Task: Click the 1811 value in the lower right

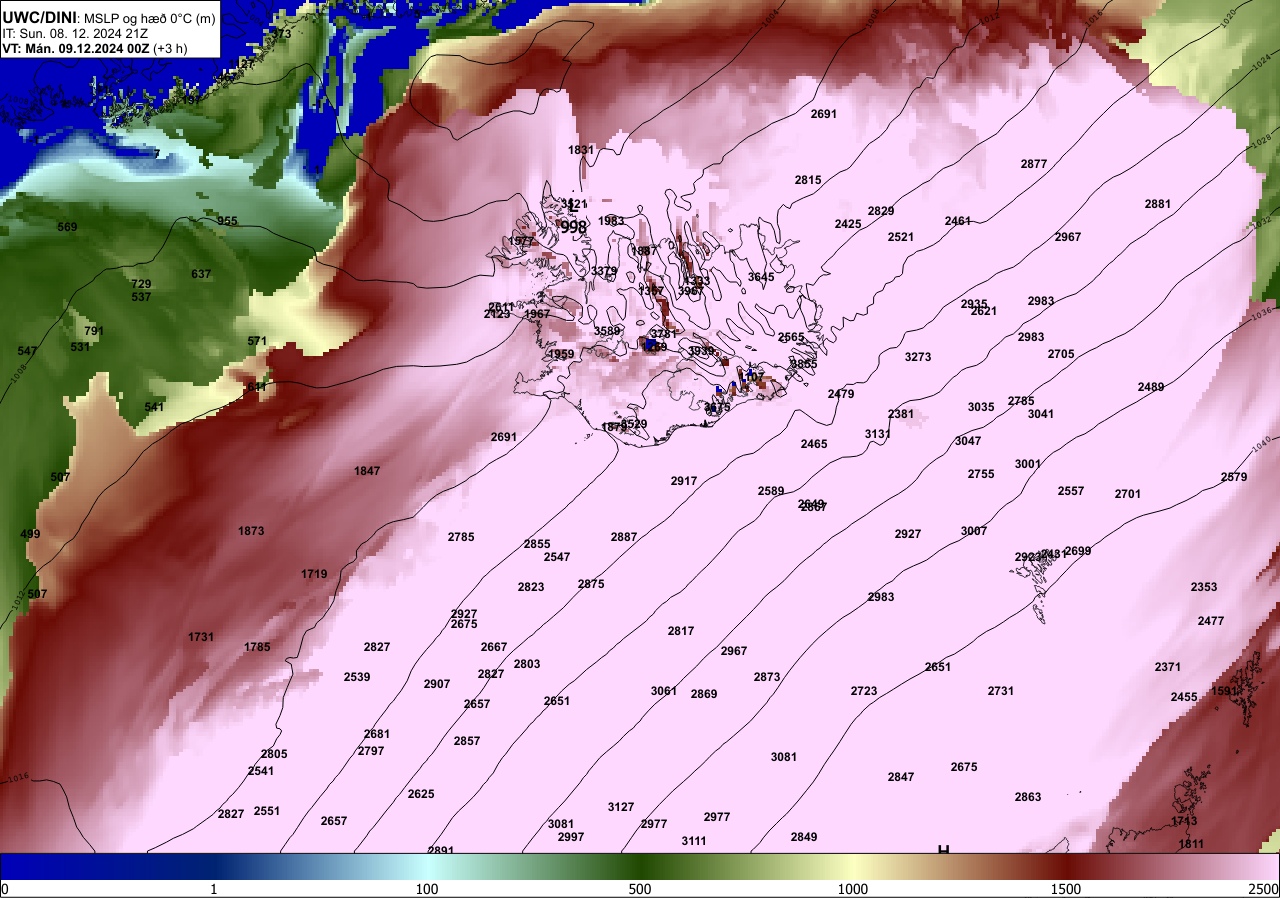Action: tap(1191, 844)
